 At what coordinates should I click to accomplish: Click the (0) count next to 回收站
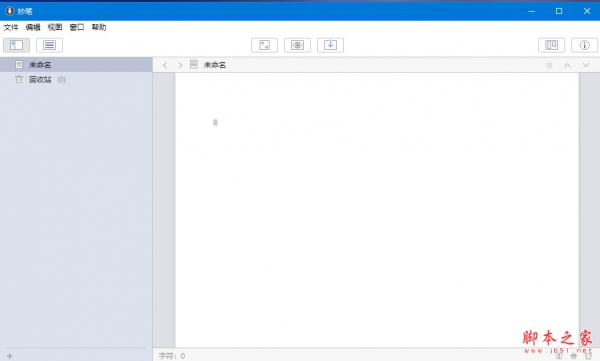click(62, 80)
